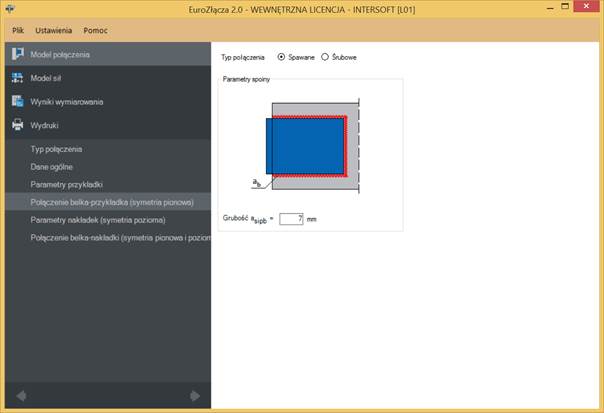Close the EuroZłącza window

coord(586,6)
